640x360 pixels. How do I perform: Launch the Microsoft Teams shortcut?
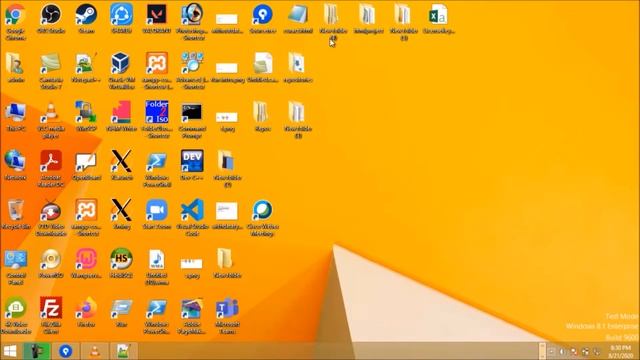[227, 316]
